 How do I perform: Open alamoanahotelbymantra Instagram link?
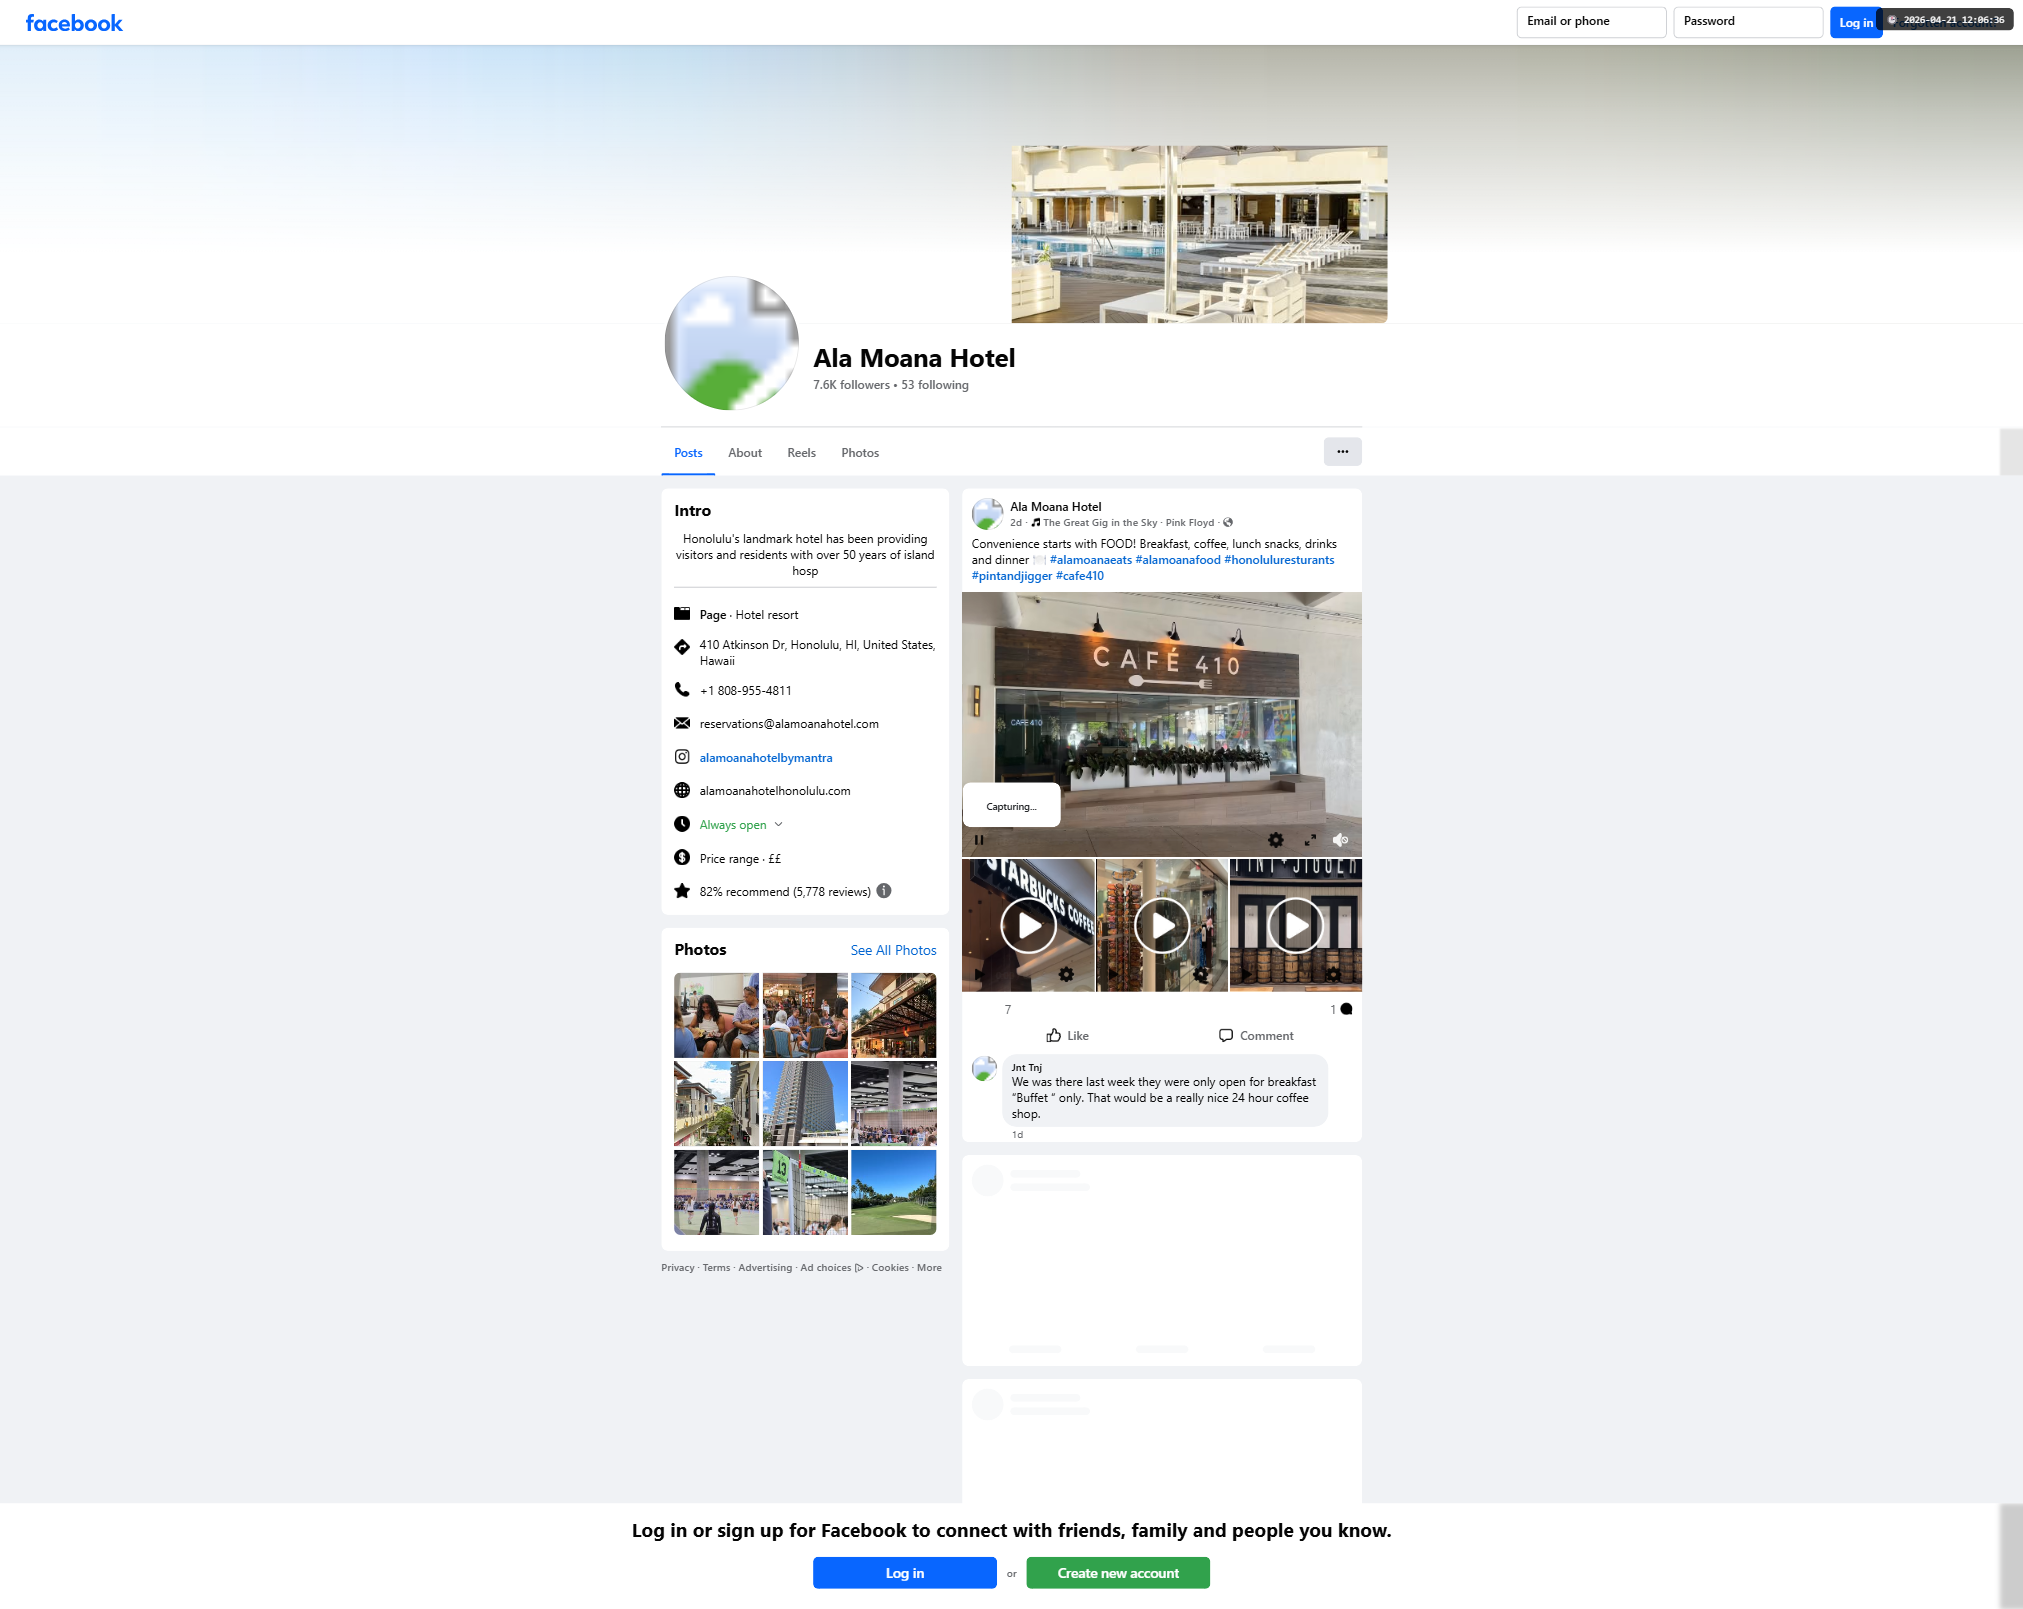(766, 758)
